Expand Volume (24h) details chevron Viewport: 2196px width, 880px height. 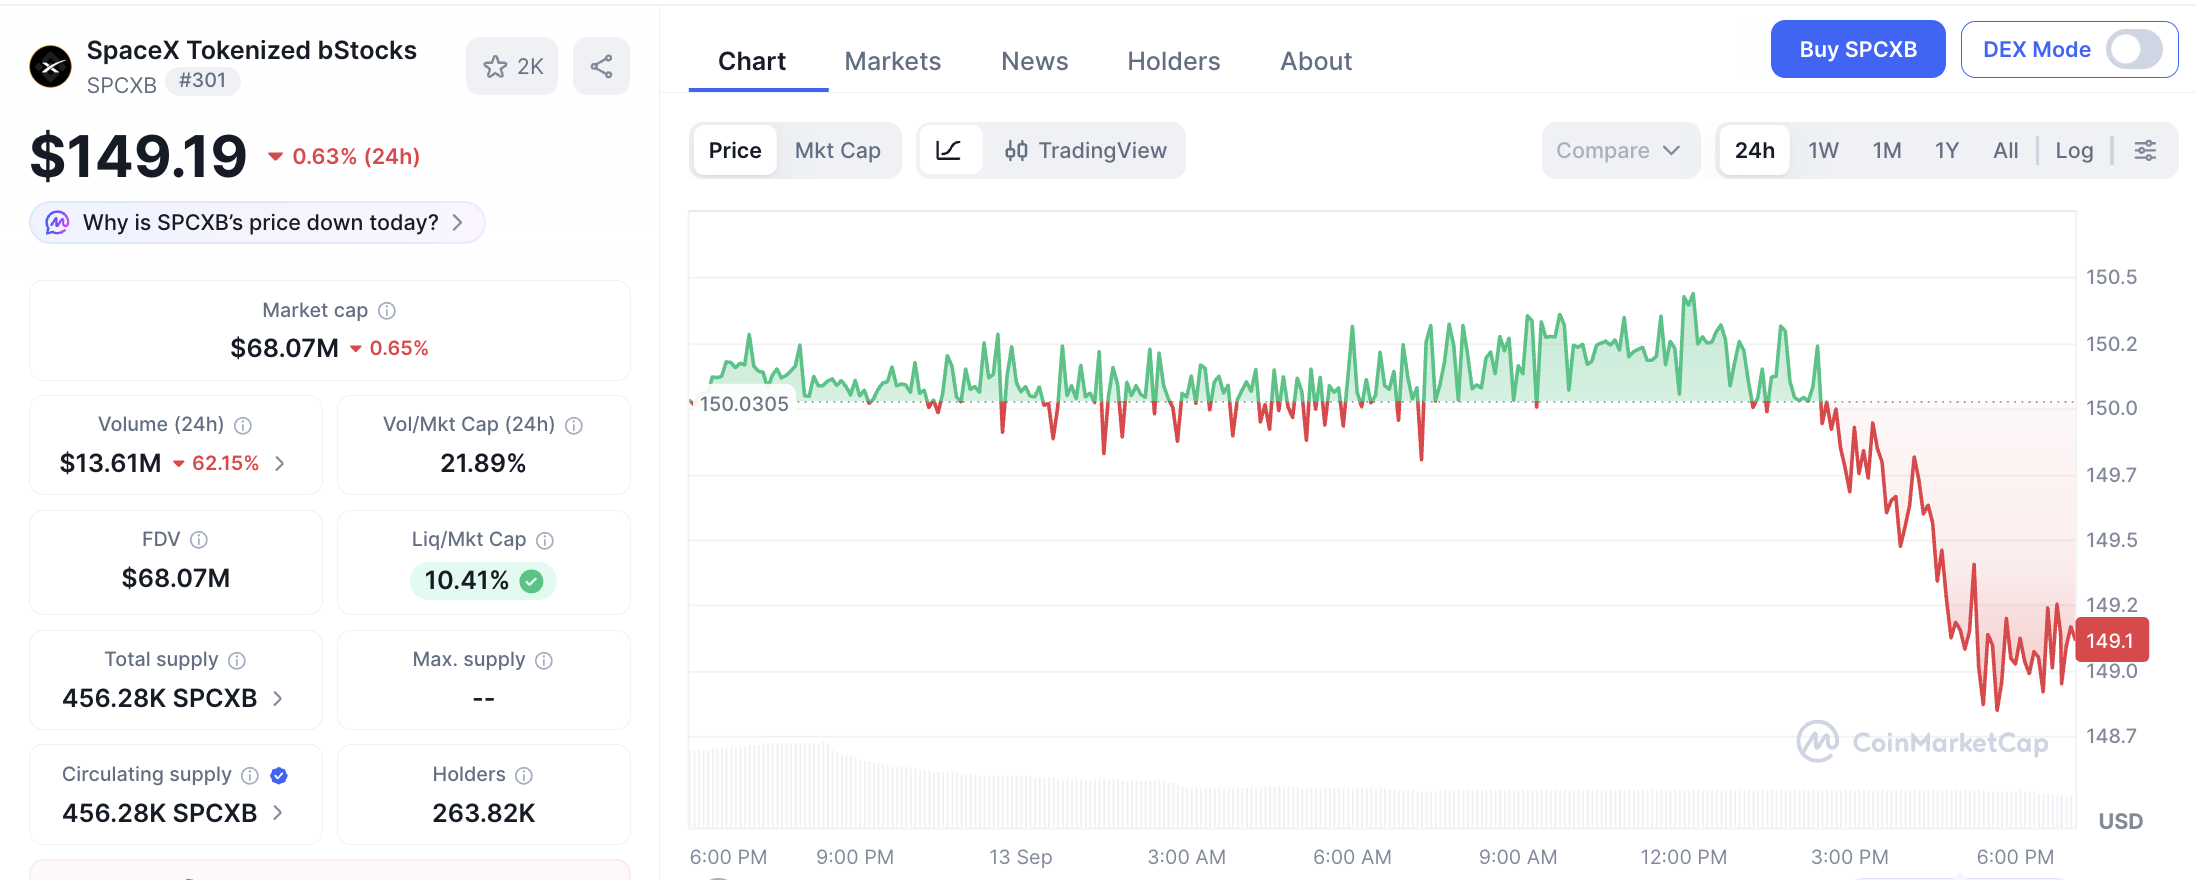[280, 463]
